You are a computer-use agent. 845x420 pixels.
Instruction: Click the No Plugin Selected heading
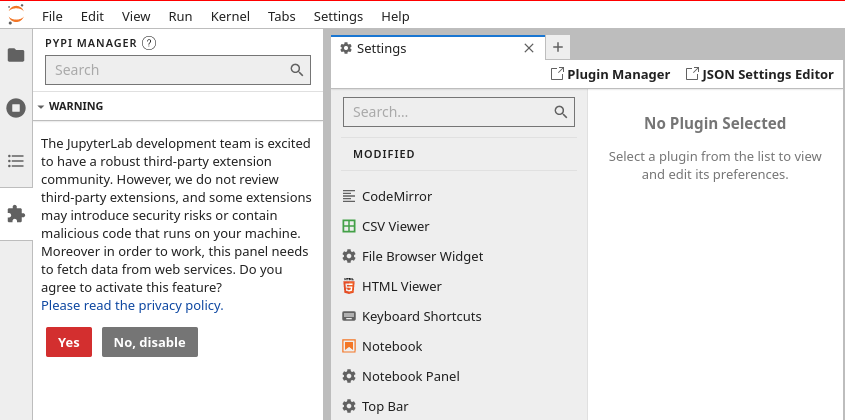[715, 123]
